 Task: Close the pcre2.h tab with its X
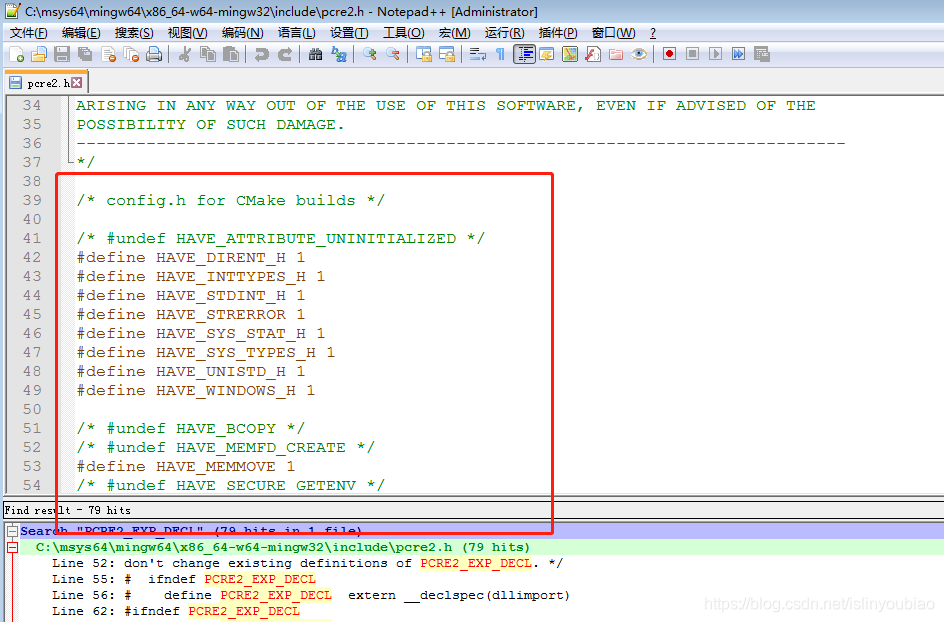(76, 82)
